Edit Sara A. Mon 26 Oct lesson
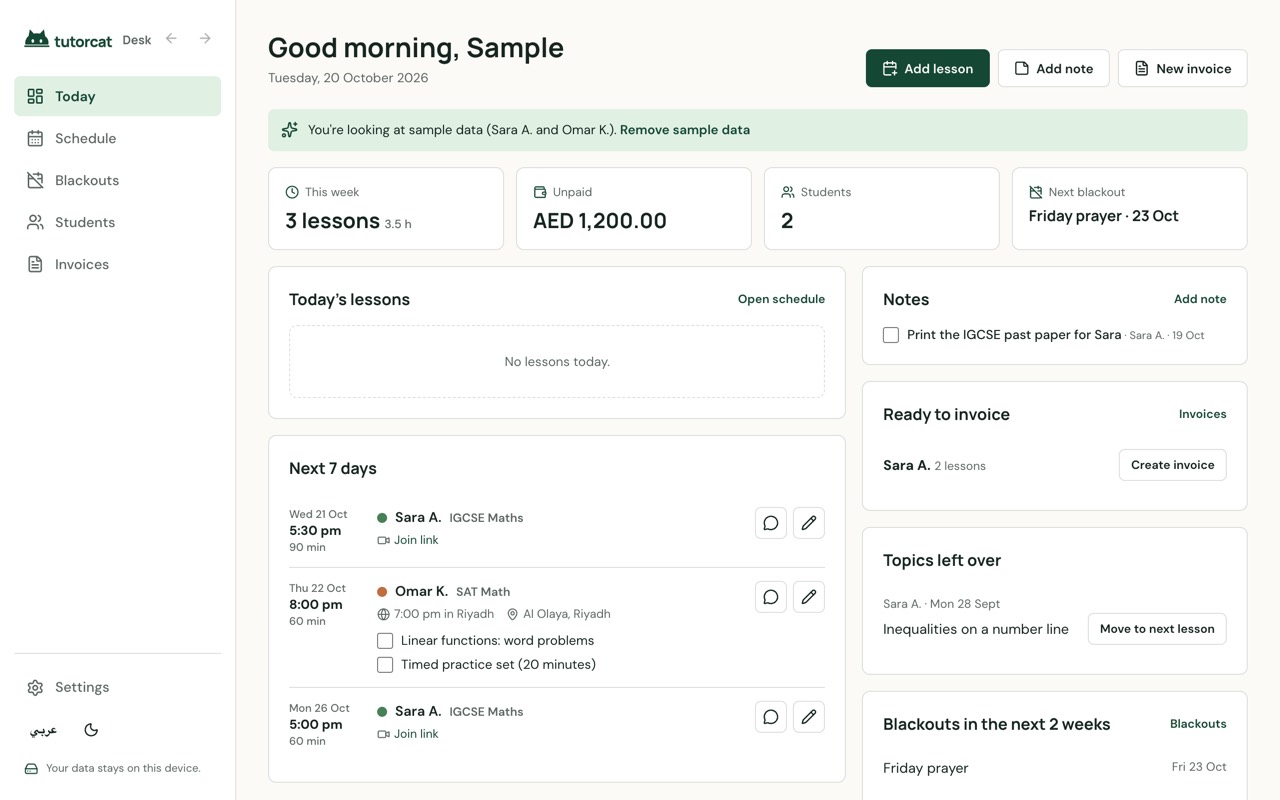This screenshot has width=1280, height=800. pos(809,717)
